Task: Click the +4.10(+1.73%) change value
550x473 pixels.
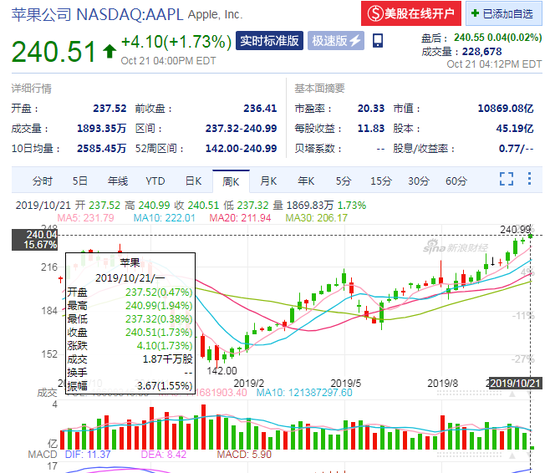Action: tap(176, 42)
